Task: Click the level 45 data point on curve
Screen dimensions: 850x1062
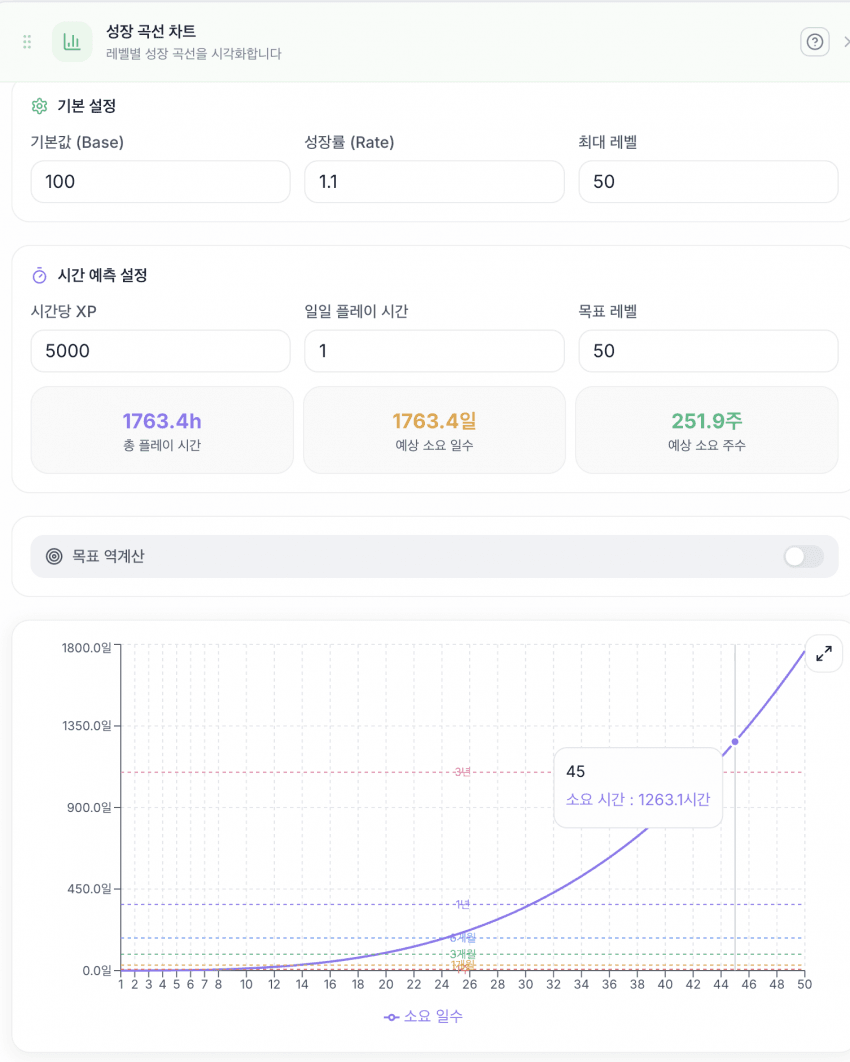Action: (735, 741)
